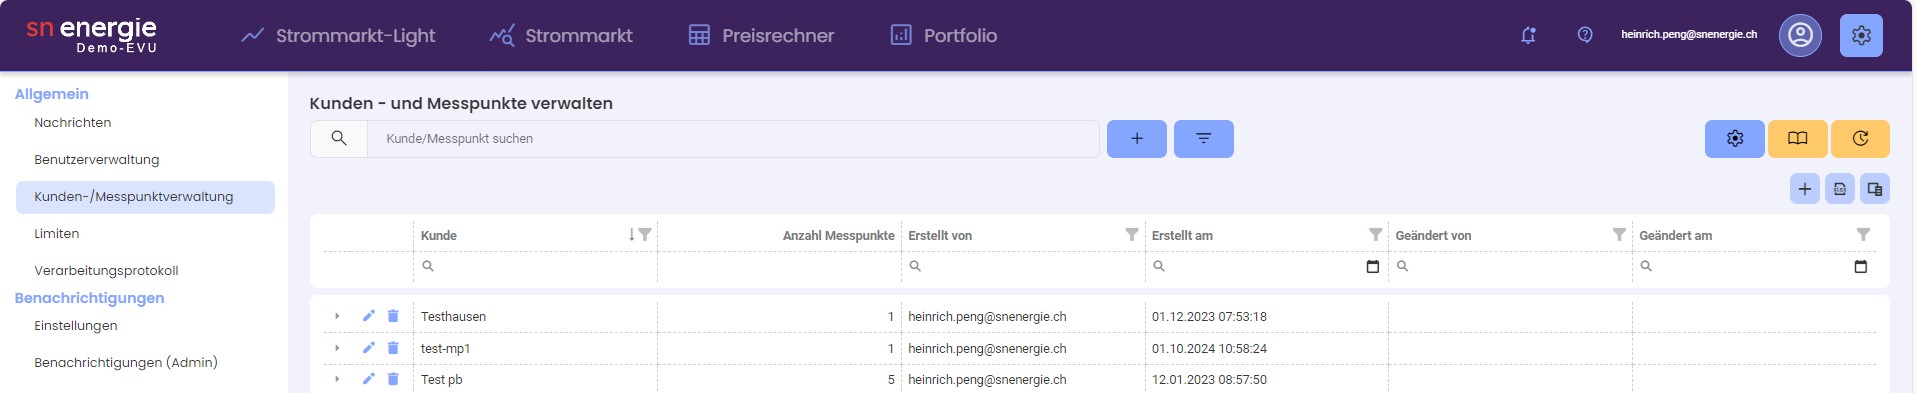Go to Nachrichten in sidebar
This screenshot has height=393, width=1916.
click(72, 123)
